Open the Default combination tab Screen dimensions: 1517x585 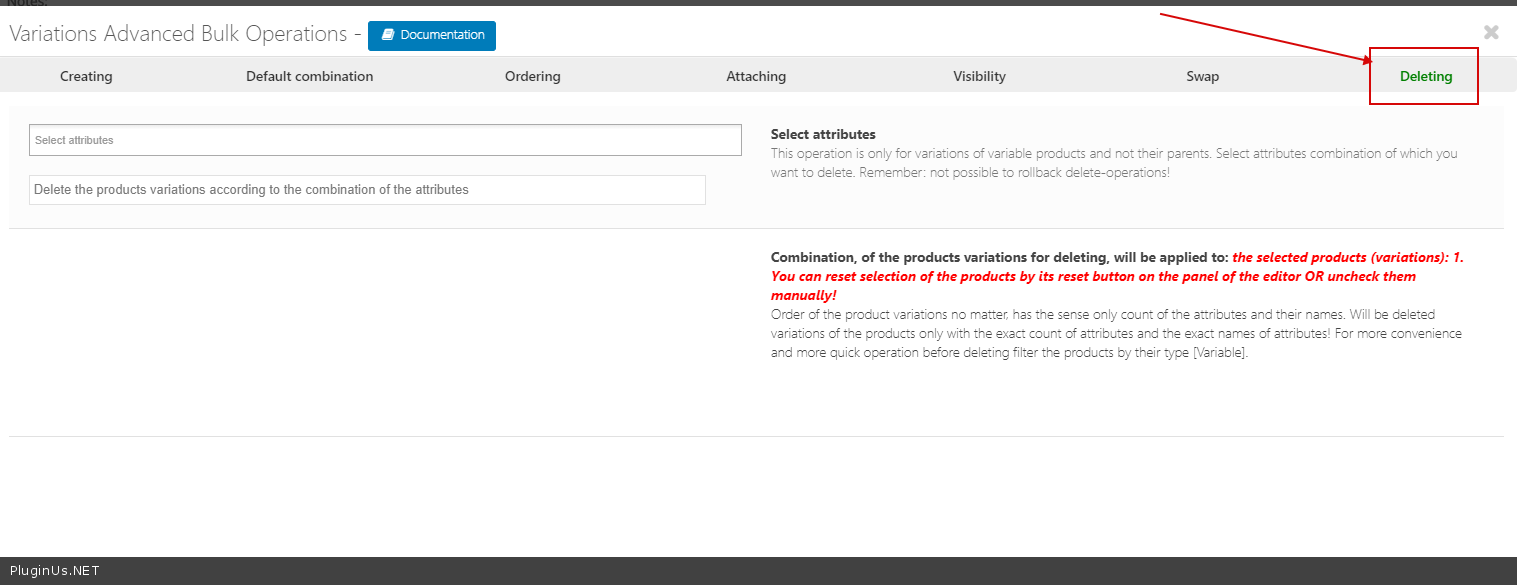(309, 76)
